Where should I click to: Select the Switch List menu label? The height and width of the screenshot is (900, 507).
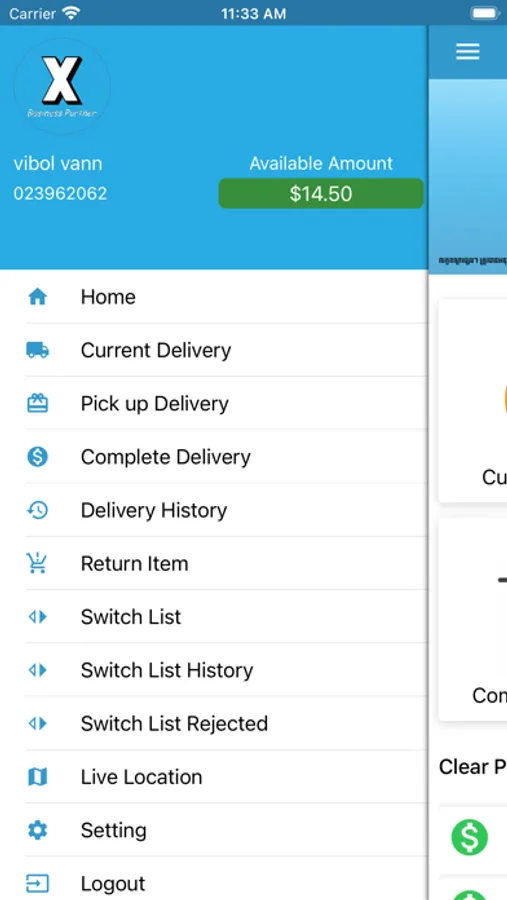[x=131, y=617]
